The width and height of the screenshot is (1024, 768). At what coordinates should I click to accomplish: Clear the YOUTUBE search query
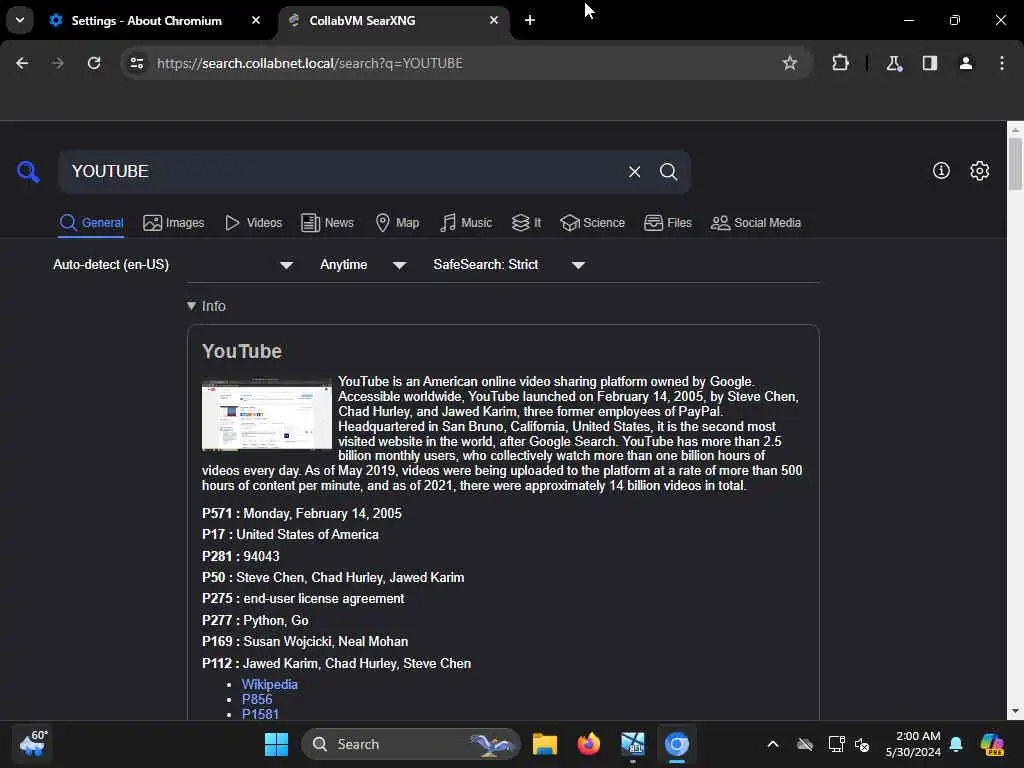pos(634,172)
